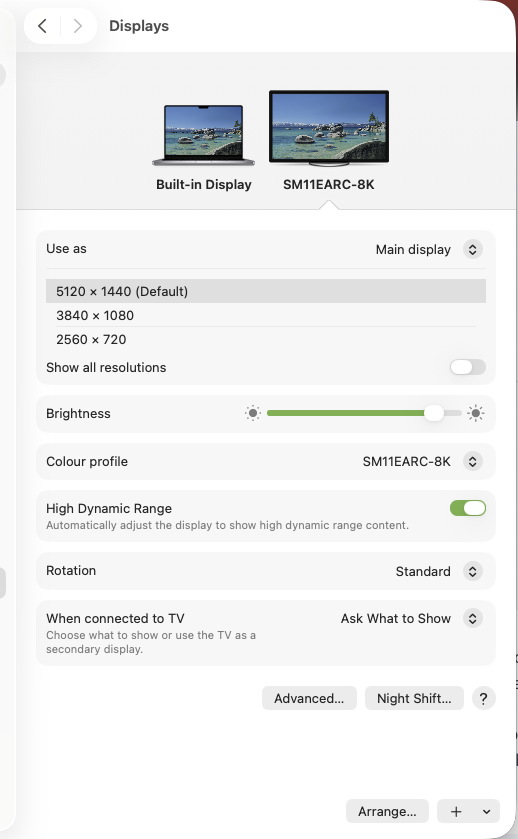This screenshot has width=518, height=839.
Task: Open help with the question mark button
Action: pyautogui.click(x=483, y=698)
